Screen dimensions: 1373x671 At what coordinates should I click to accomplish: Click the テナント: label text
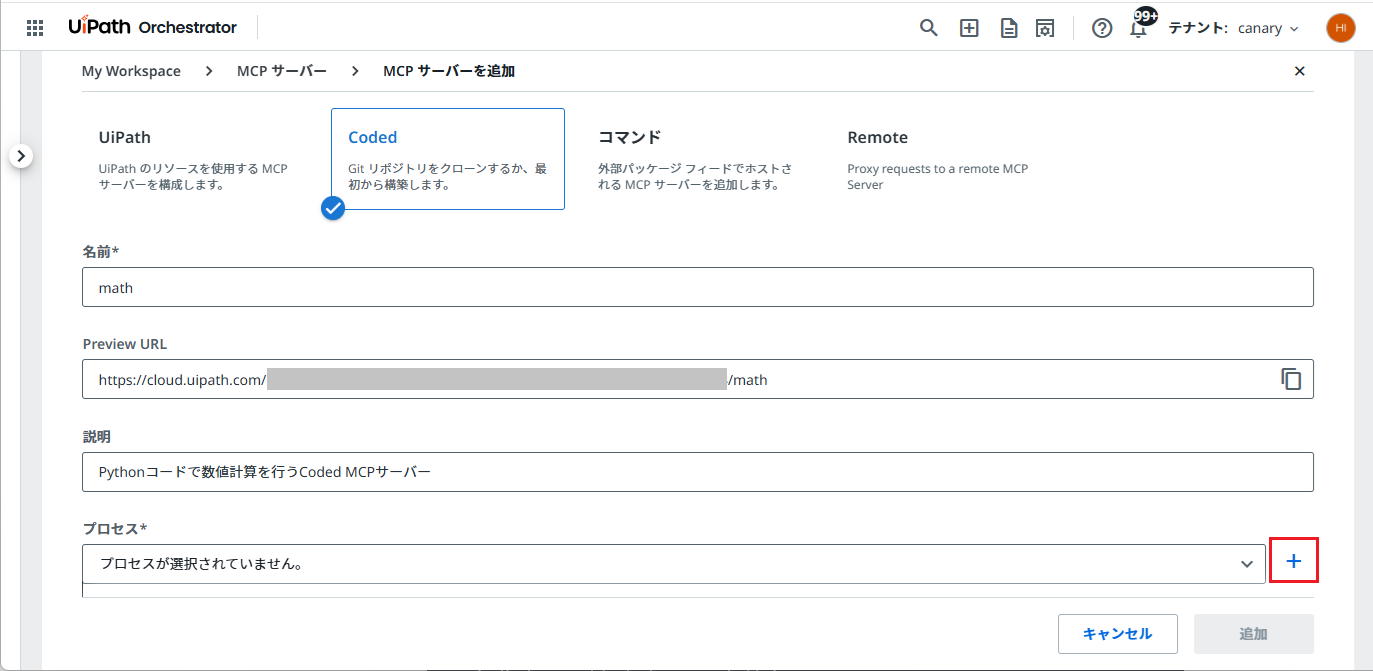pyautogui.click(x=1198, y=28)
